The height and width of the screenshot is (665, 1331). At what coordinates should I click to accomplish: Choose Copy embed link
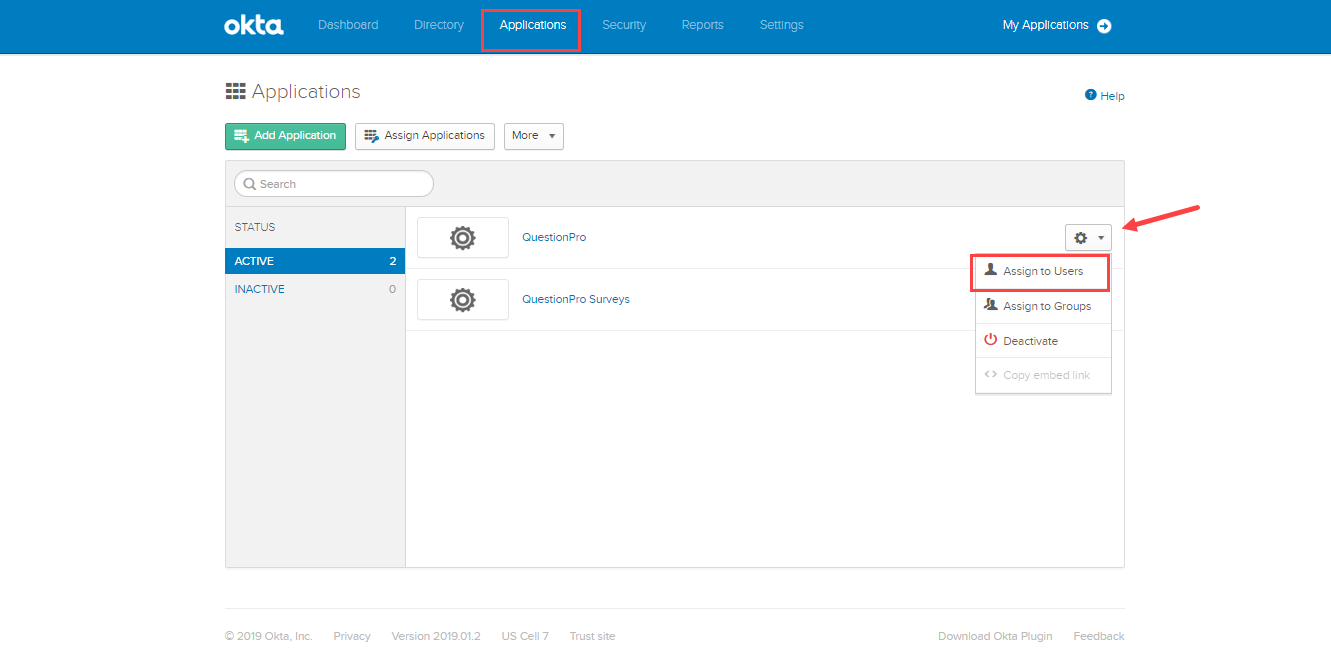1043,375
